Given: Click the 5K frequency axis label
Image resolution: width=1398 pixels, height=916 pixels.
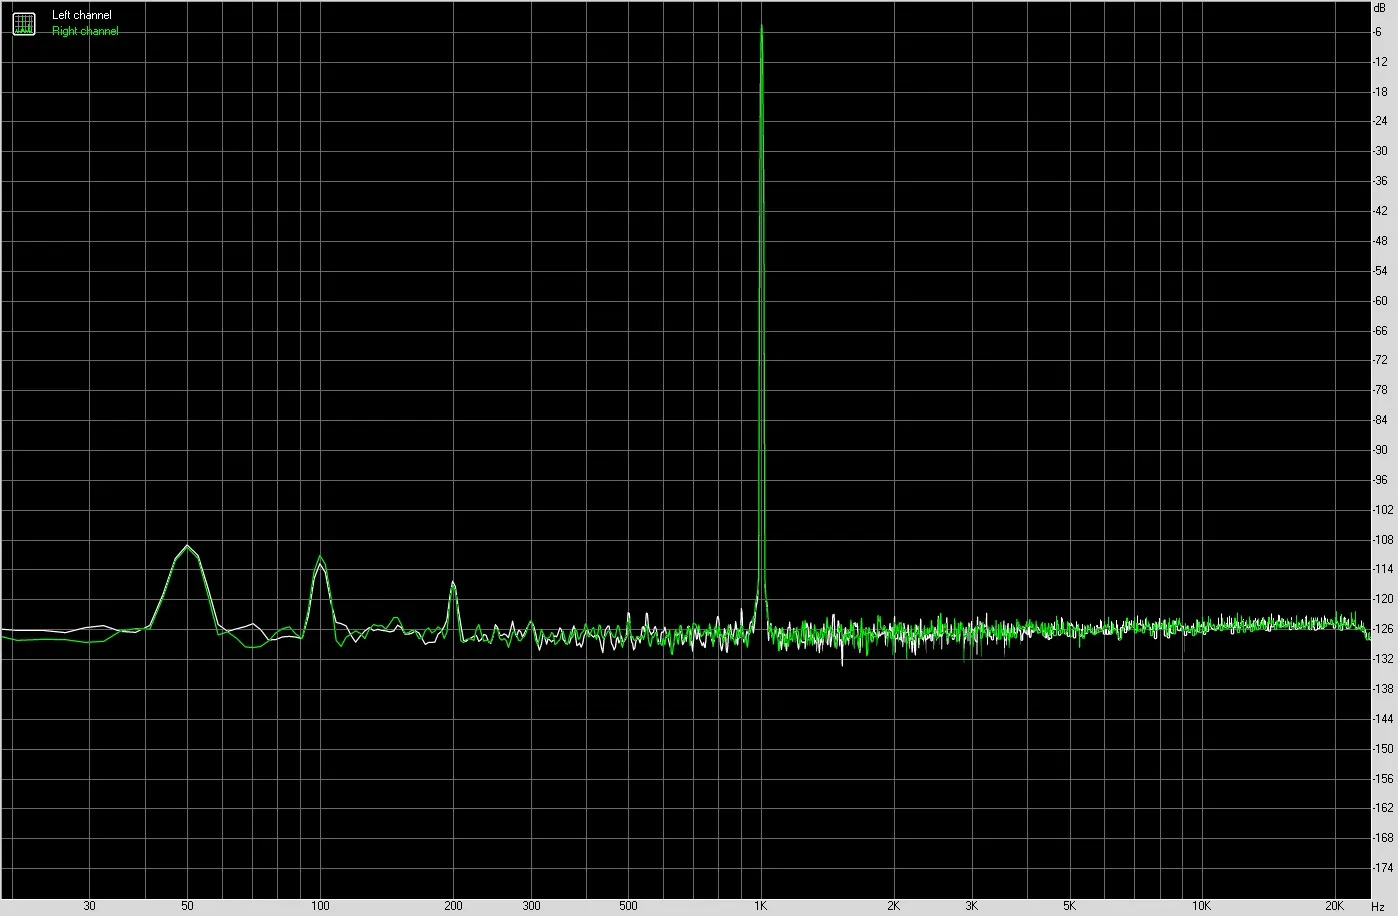Looking at the screenshot, I should pyautogui.click(x=1069, y=906).
